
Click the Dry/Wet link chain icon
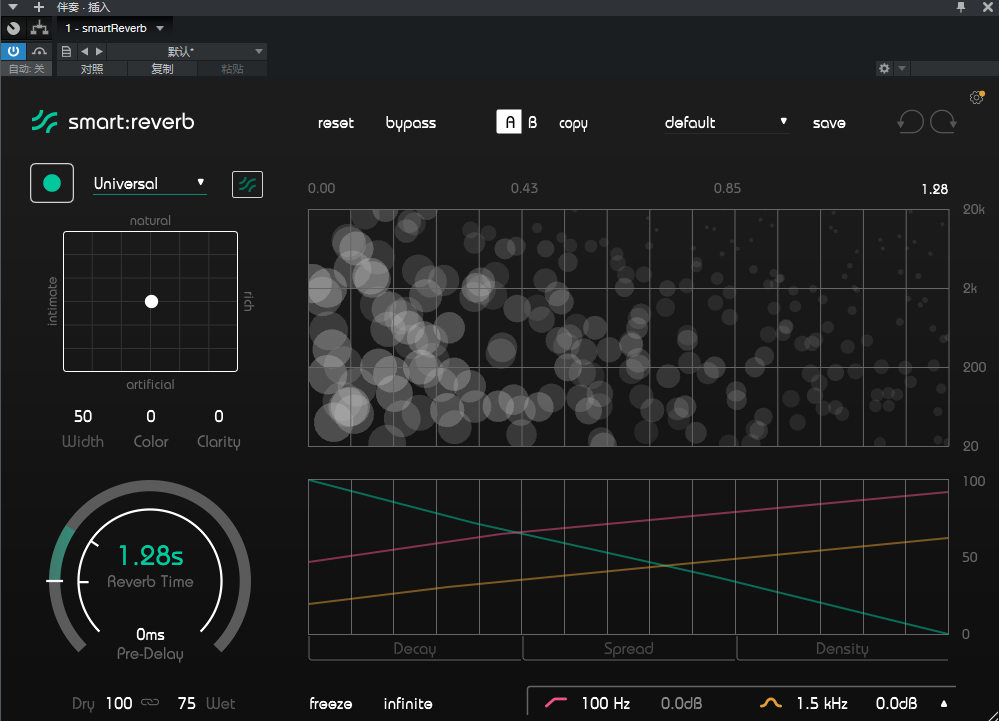click(x=150, y=703)
